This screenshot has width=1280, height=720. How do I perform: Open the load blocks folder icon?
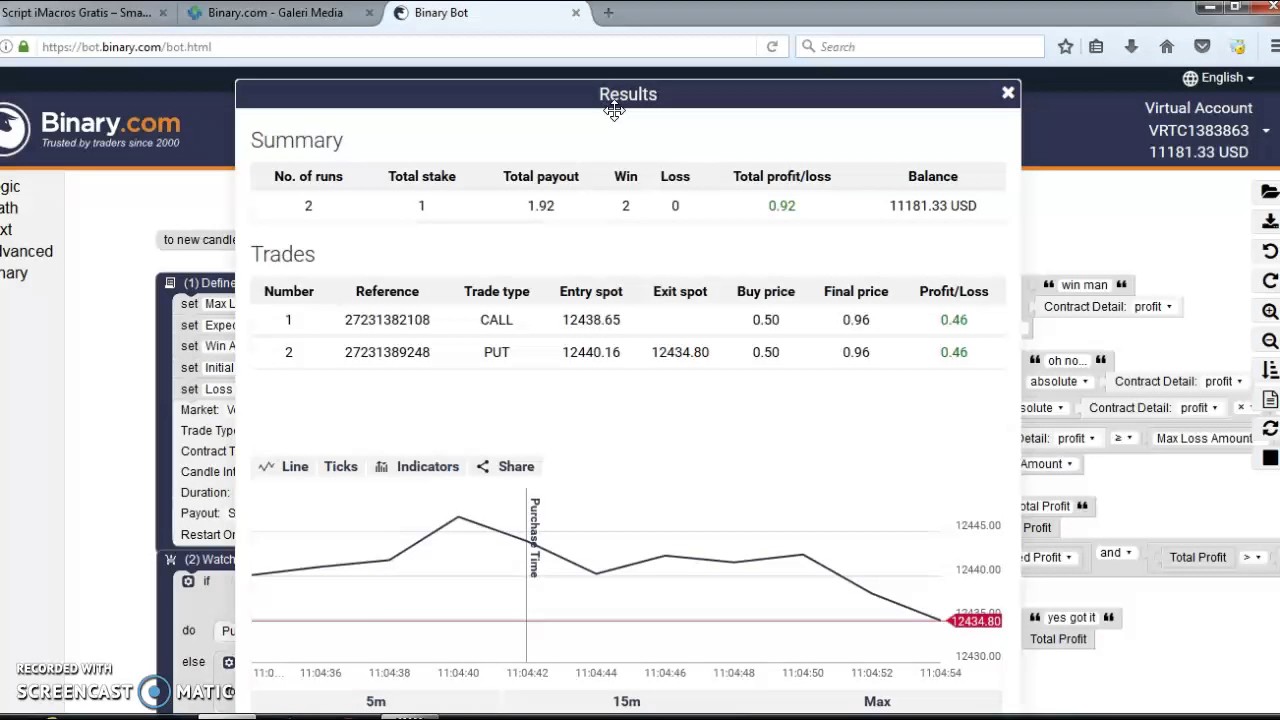[x=1270, y=192]
